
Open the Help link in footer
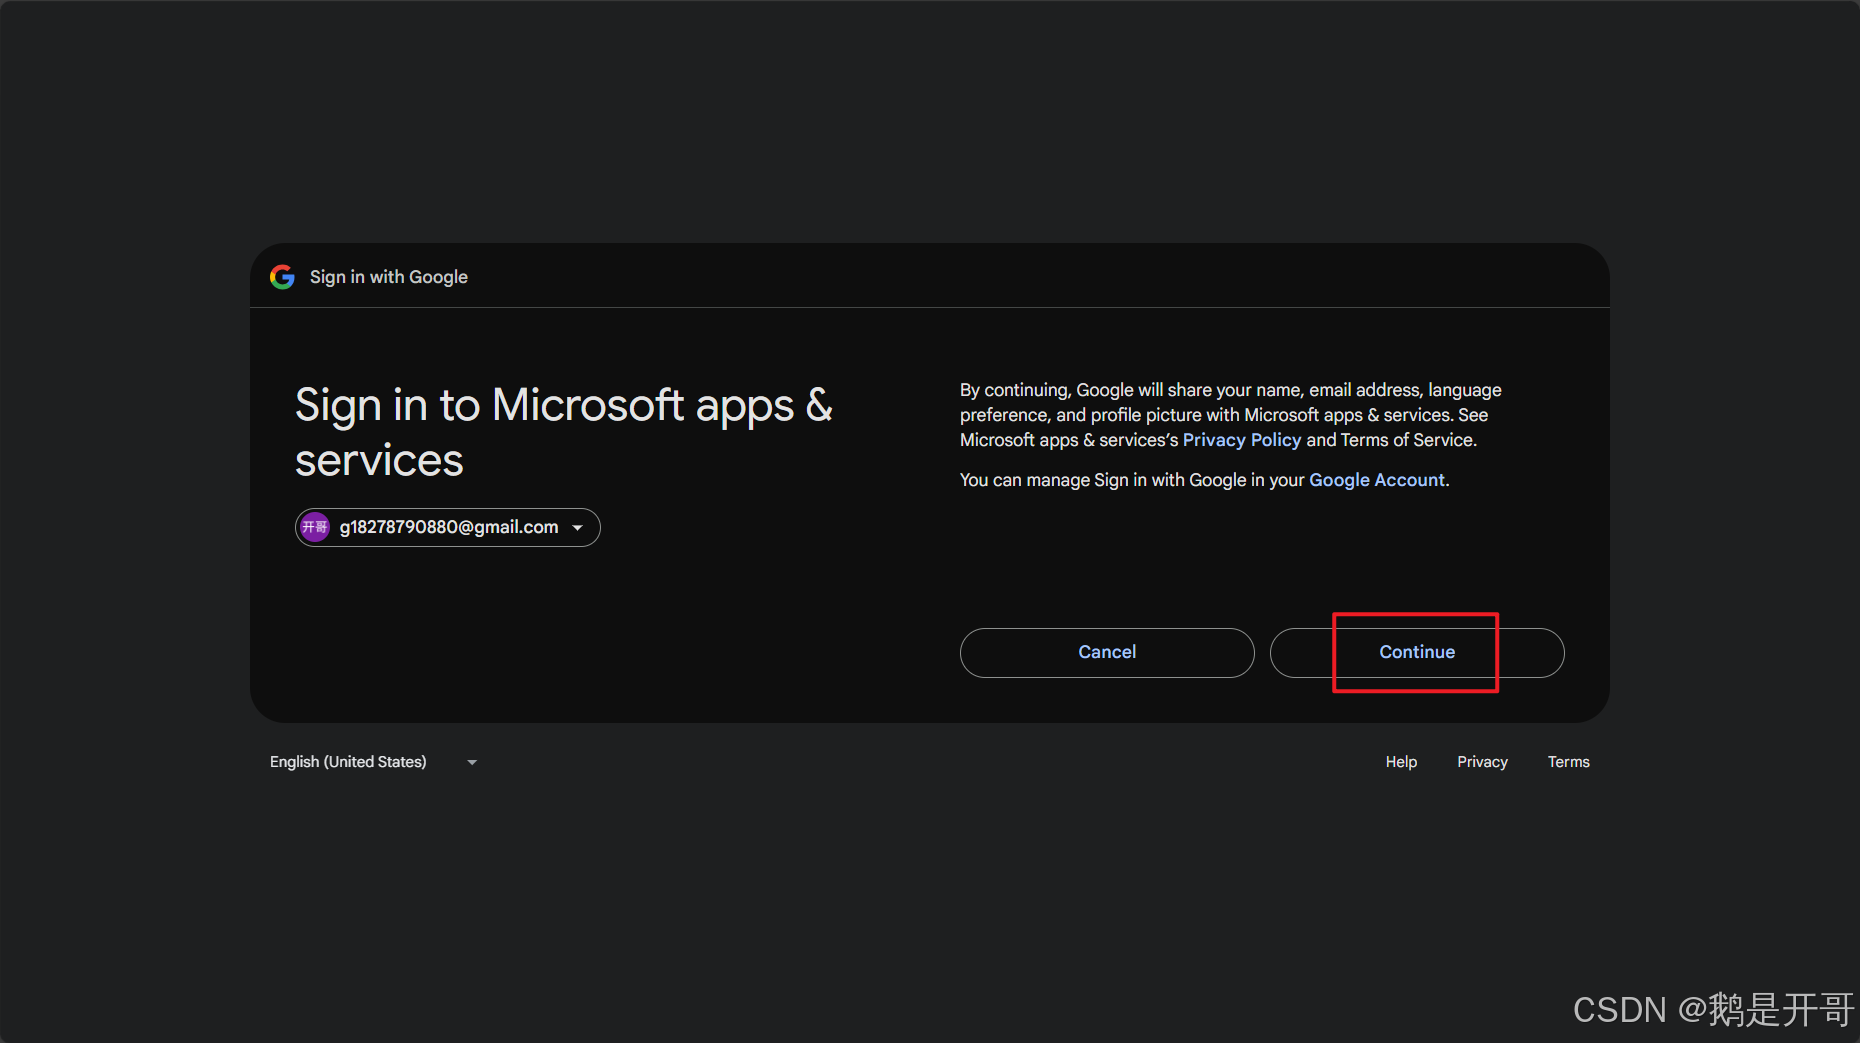pyautogui.click(x=1401, y=762)
